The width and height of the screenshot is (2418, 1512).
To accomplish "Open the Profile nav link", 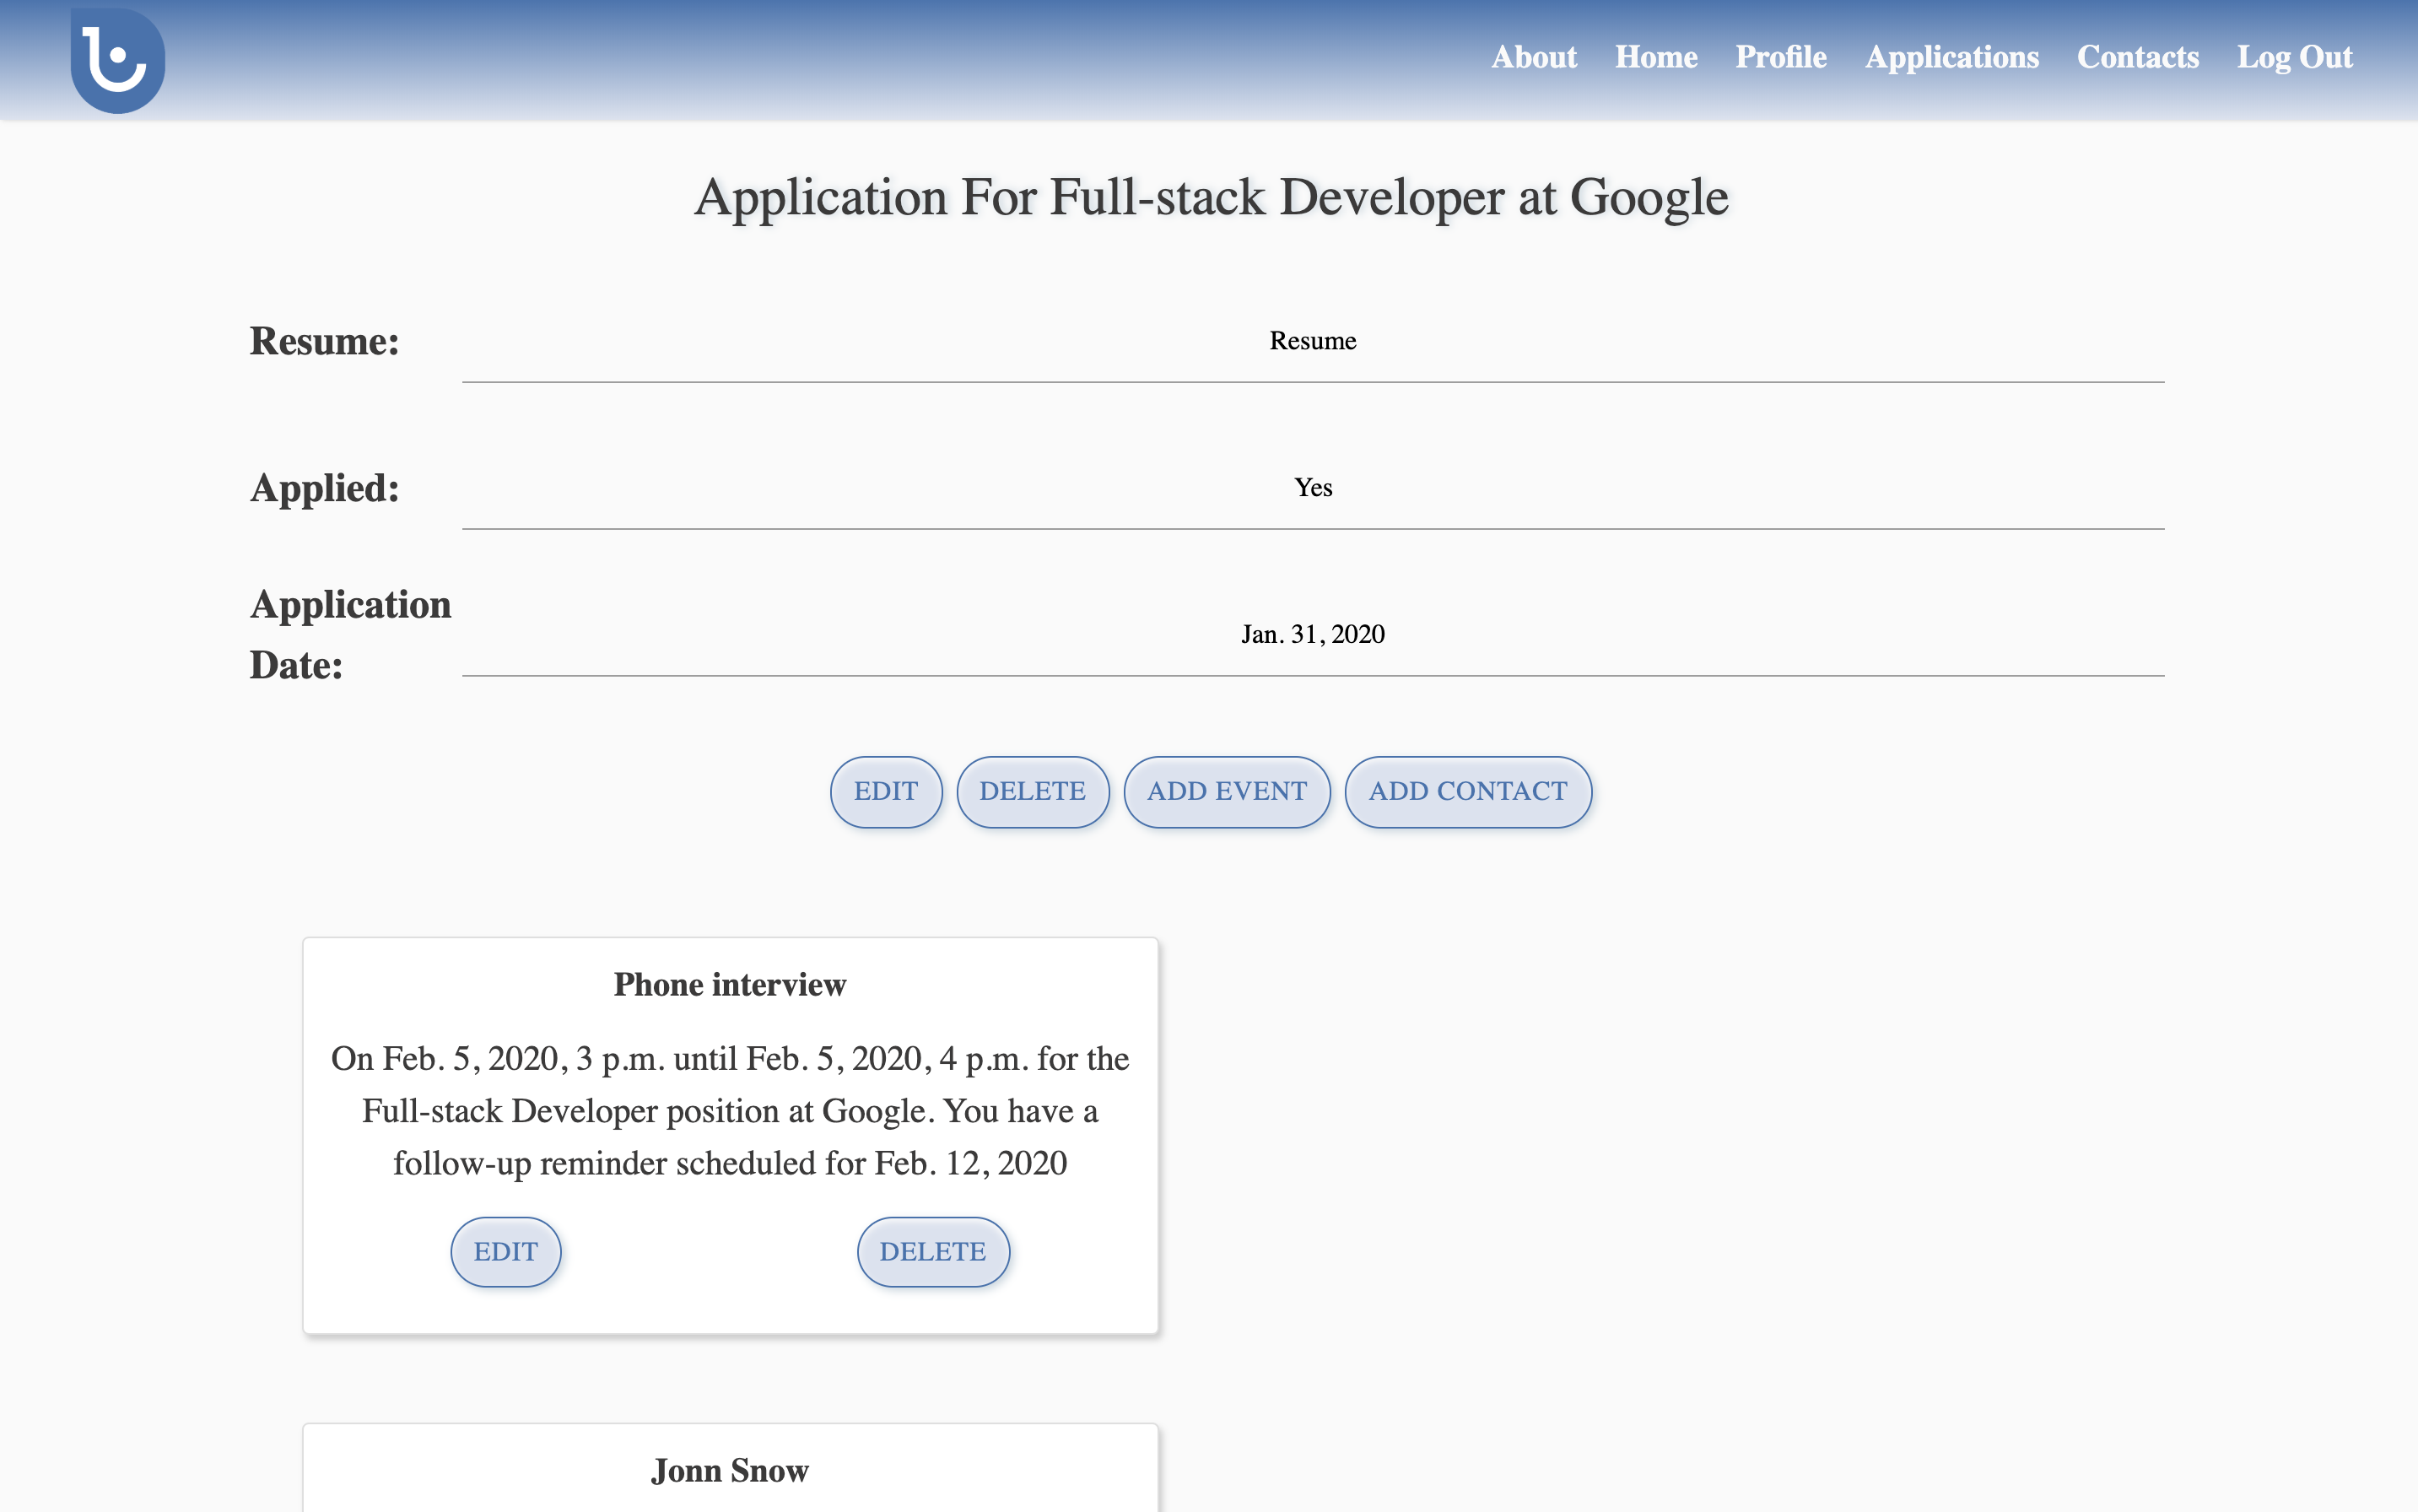I will (1780, 57).
